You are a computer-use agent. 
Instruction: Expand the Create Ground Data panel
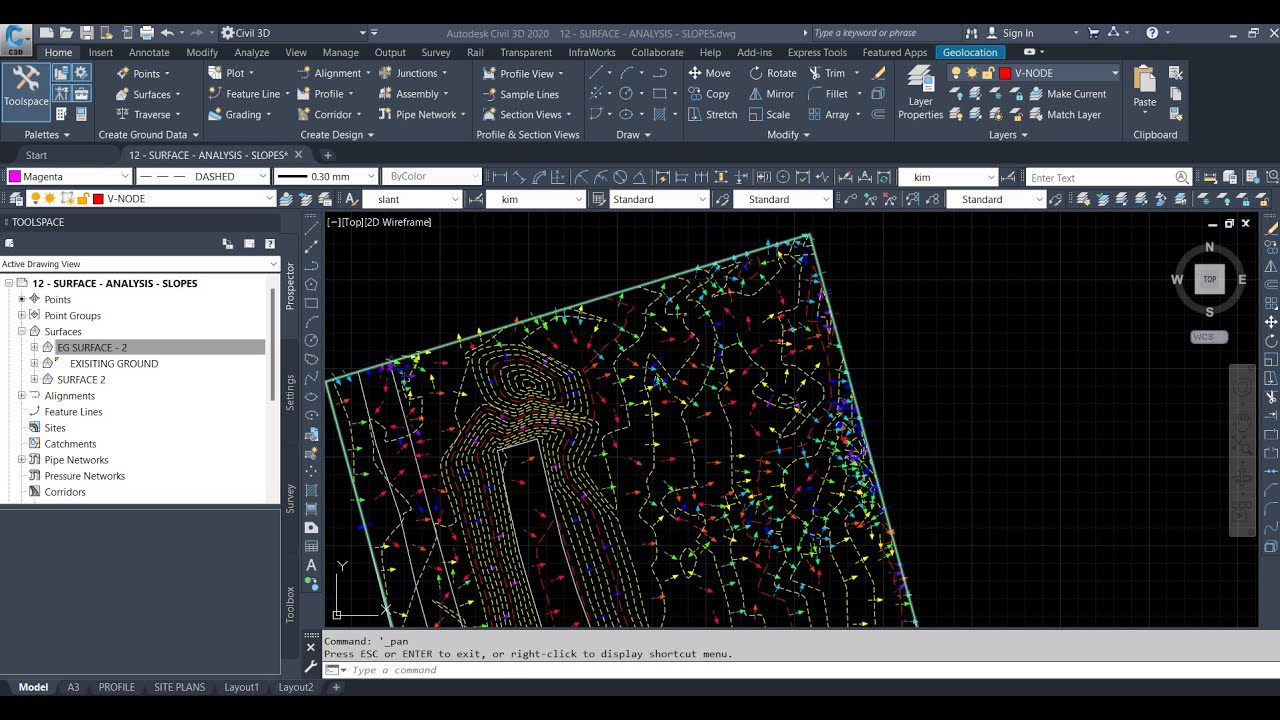148,135
